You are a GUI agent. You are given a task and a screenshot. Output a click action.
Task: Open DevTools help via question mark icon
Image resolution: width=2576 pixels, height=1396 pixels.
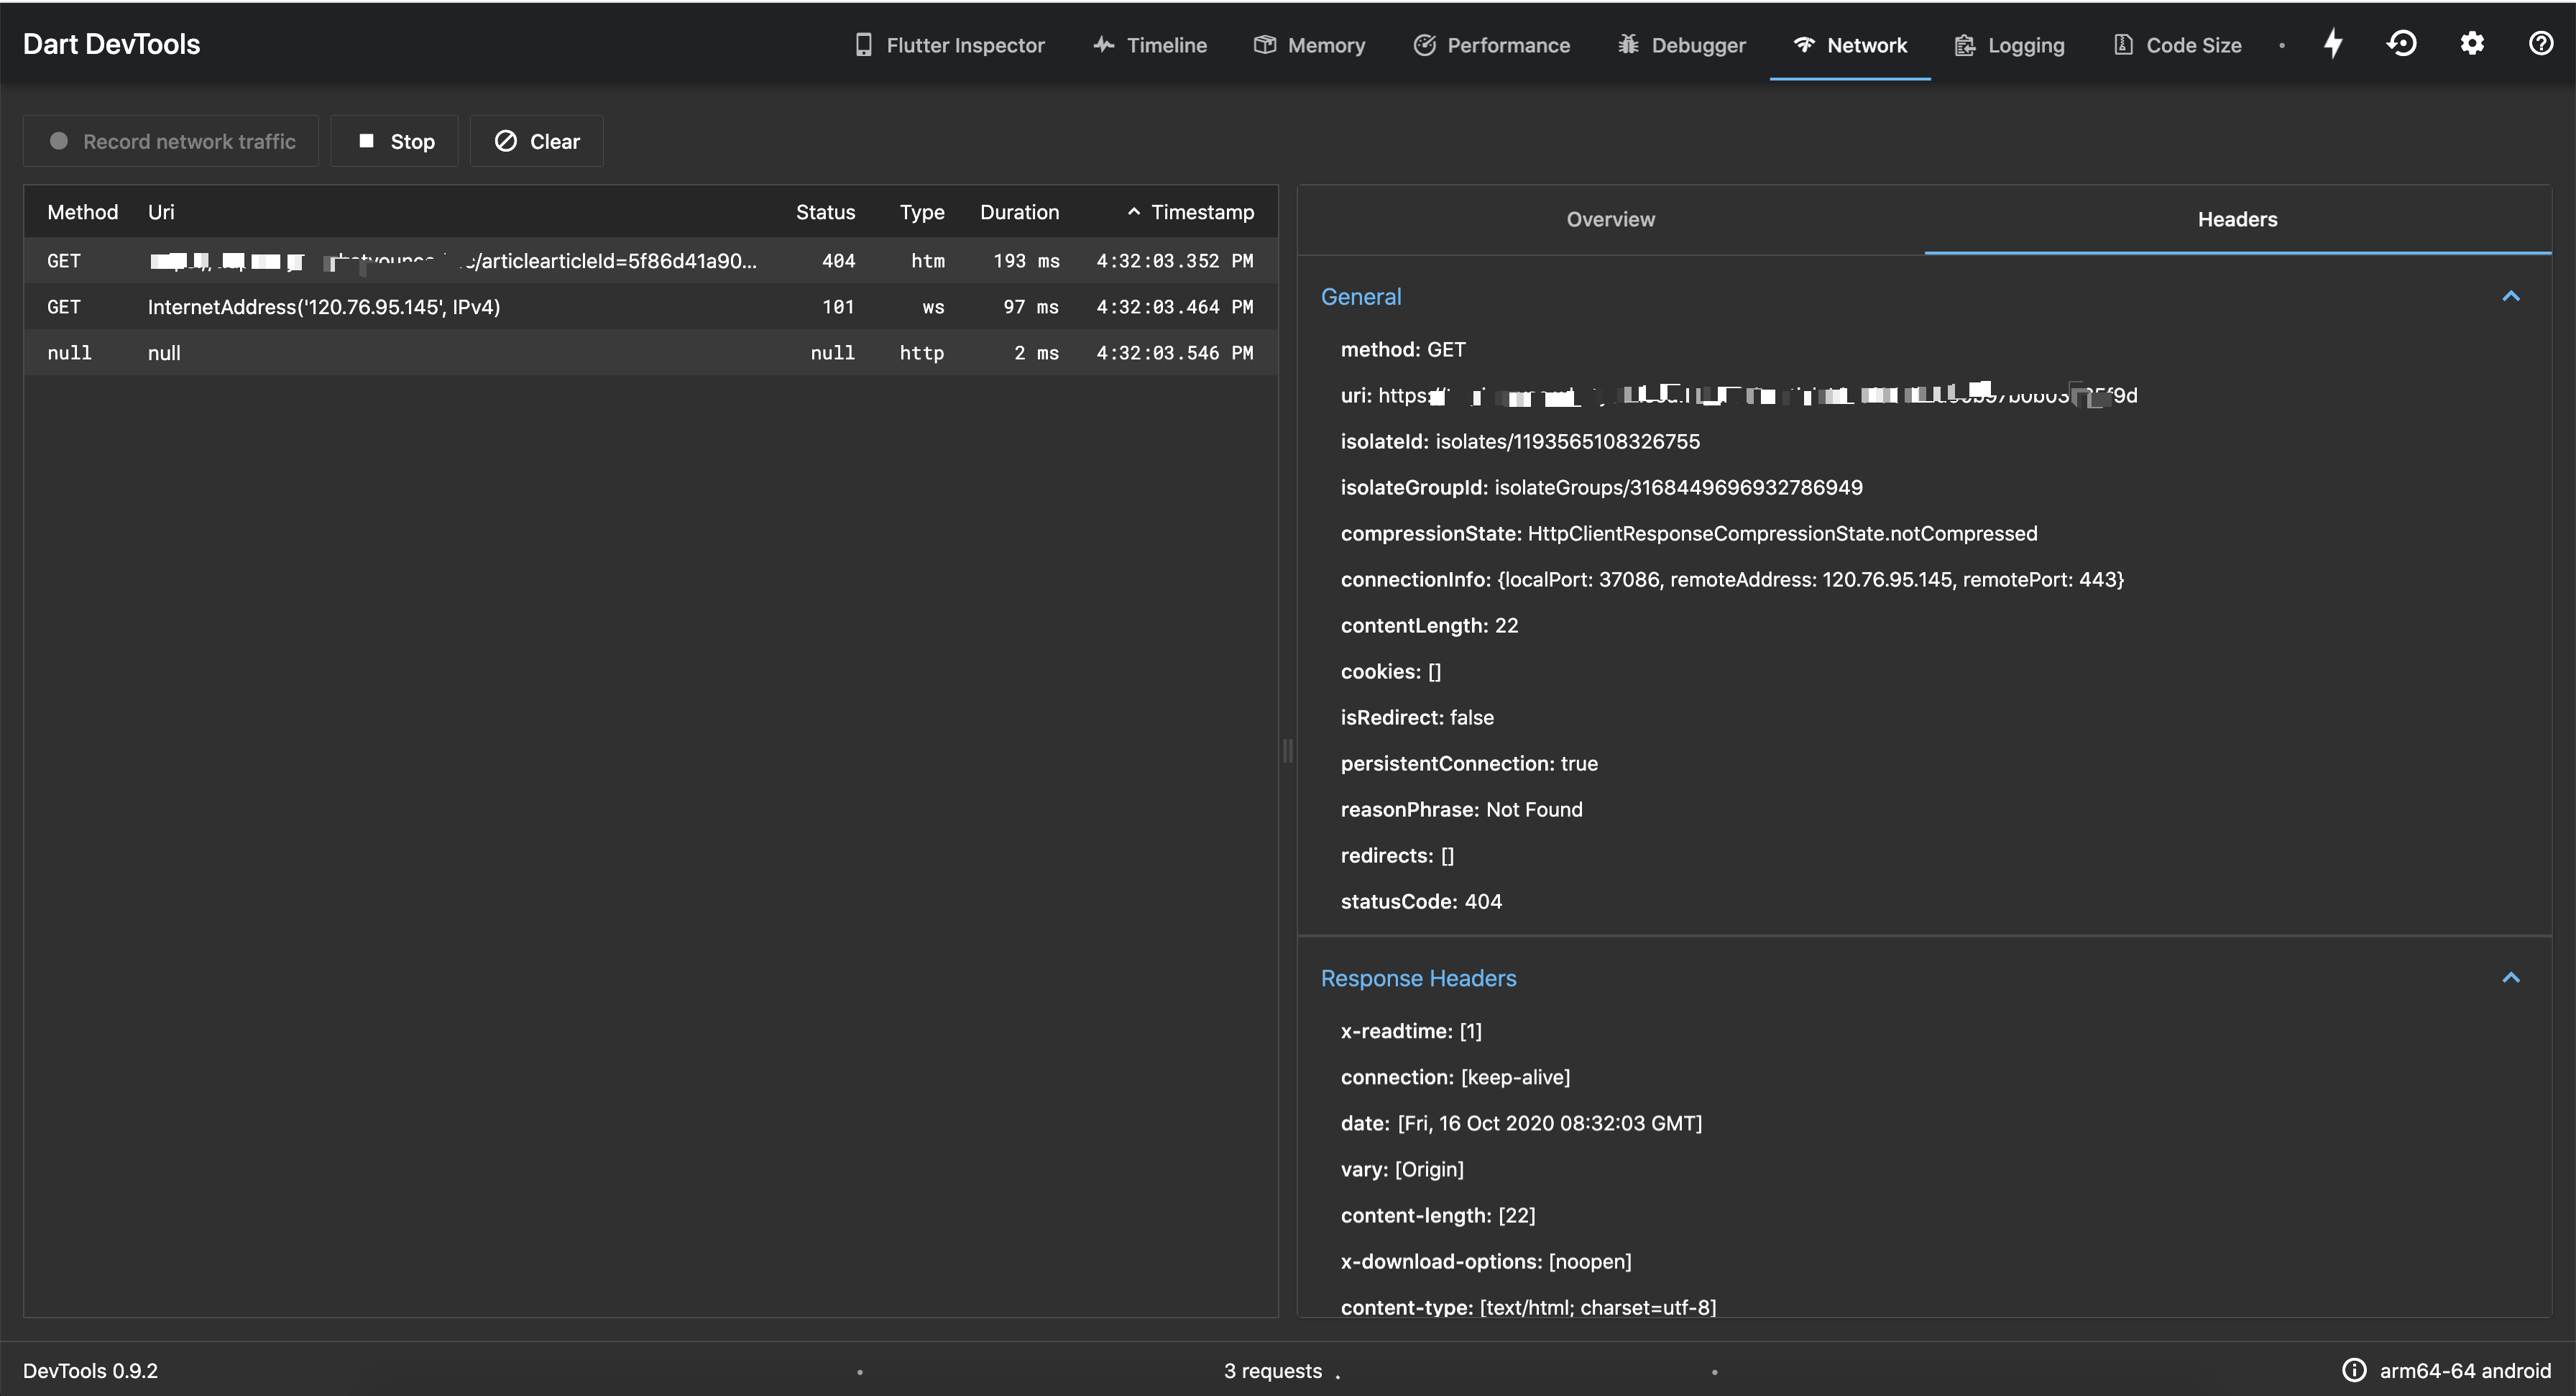pyautogui.click(x=2540, y=43)
